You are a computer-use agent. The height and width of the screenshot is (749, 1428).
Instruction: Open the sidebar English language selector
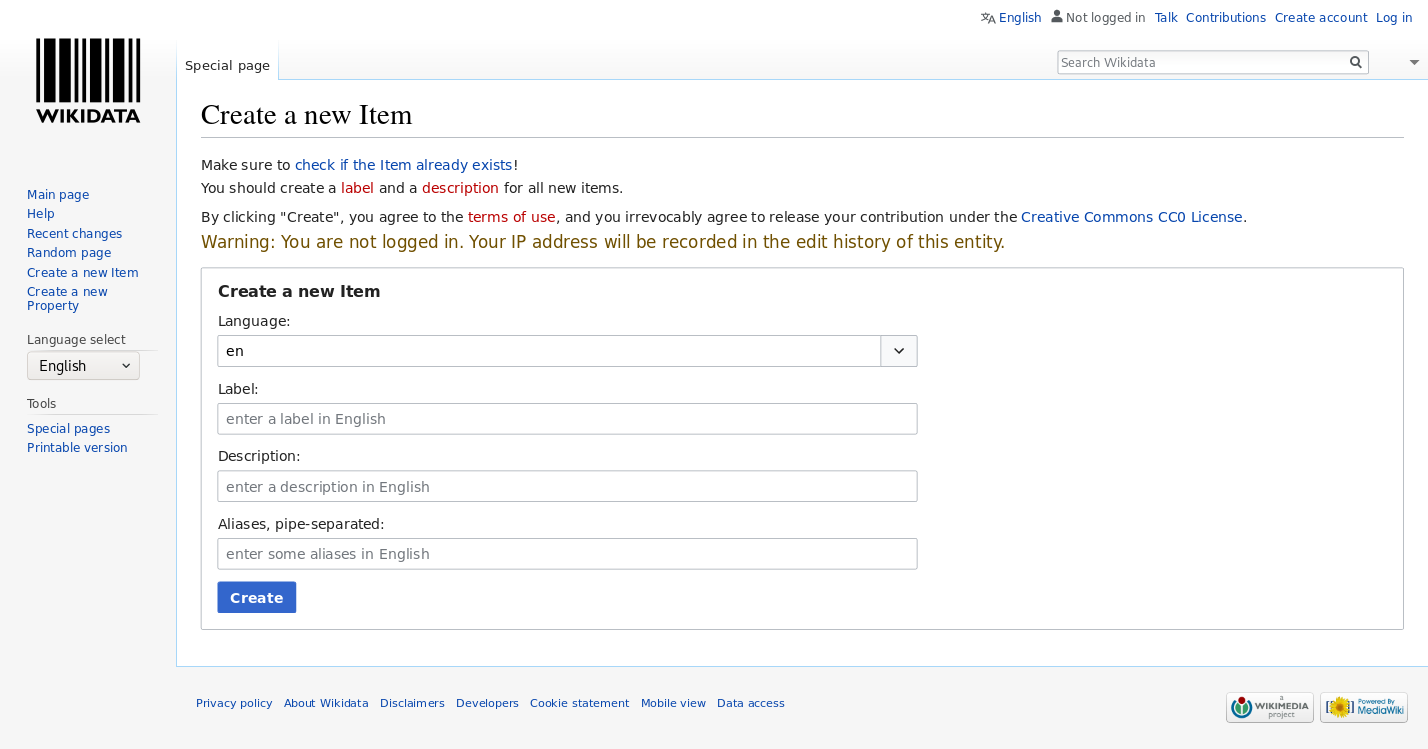pos(83,366)
